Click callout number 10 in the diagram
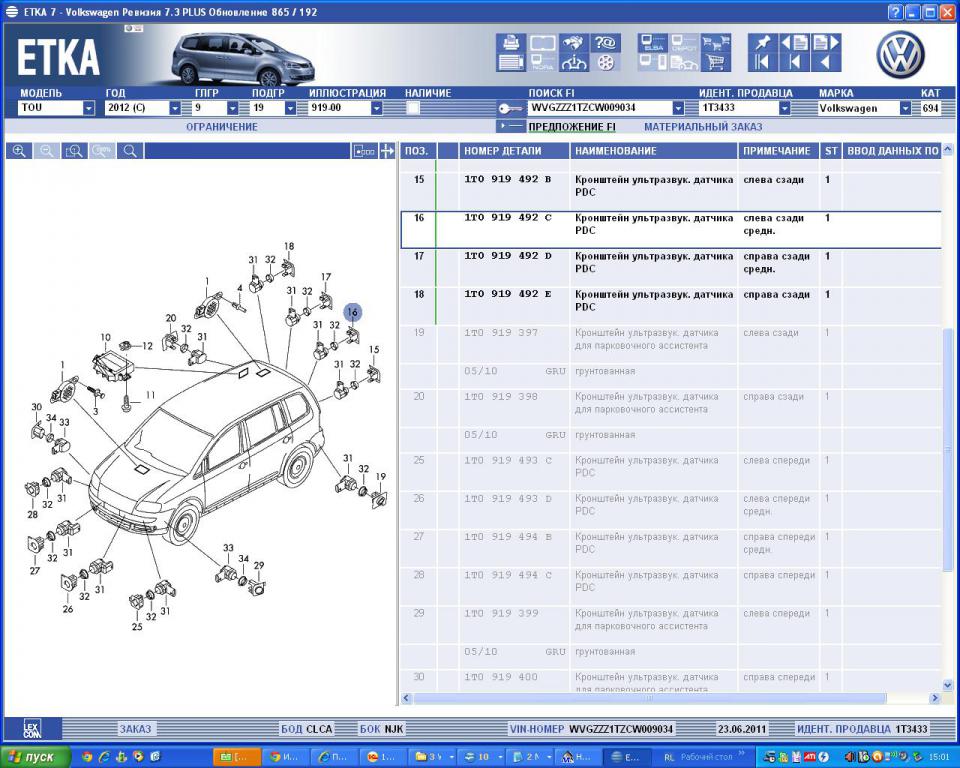960x768 pixels. pos(105,337)
